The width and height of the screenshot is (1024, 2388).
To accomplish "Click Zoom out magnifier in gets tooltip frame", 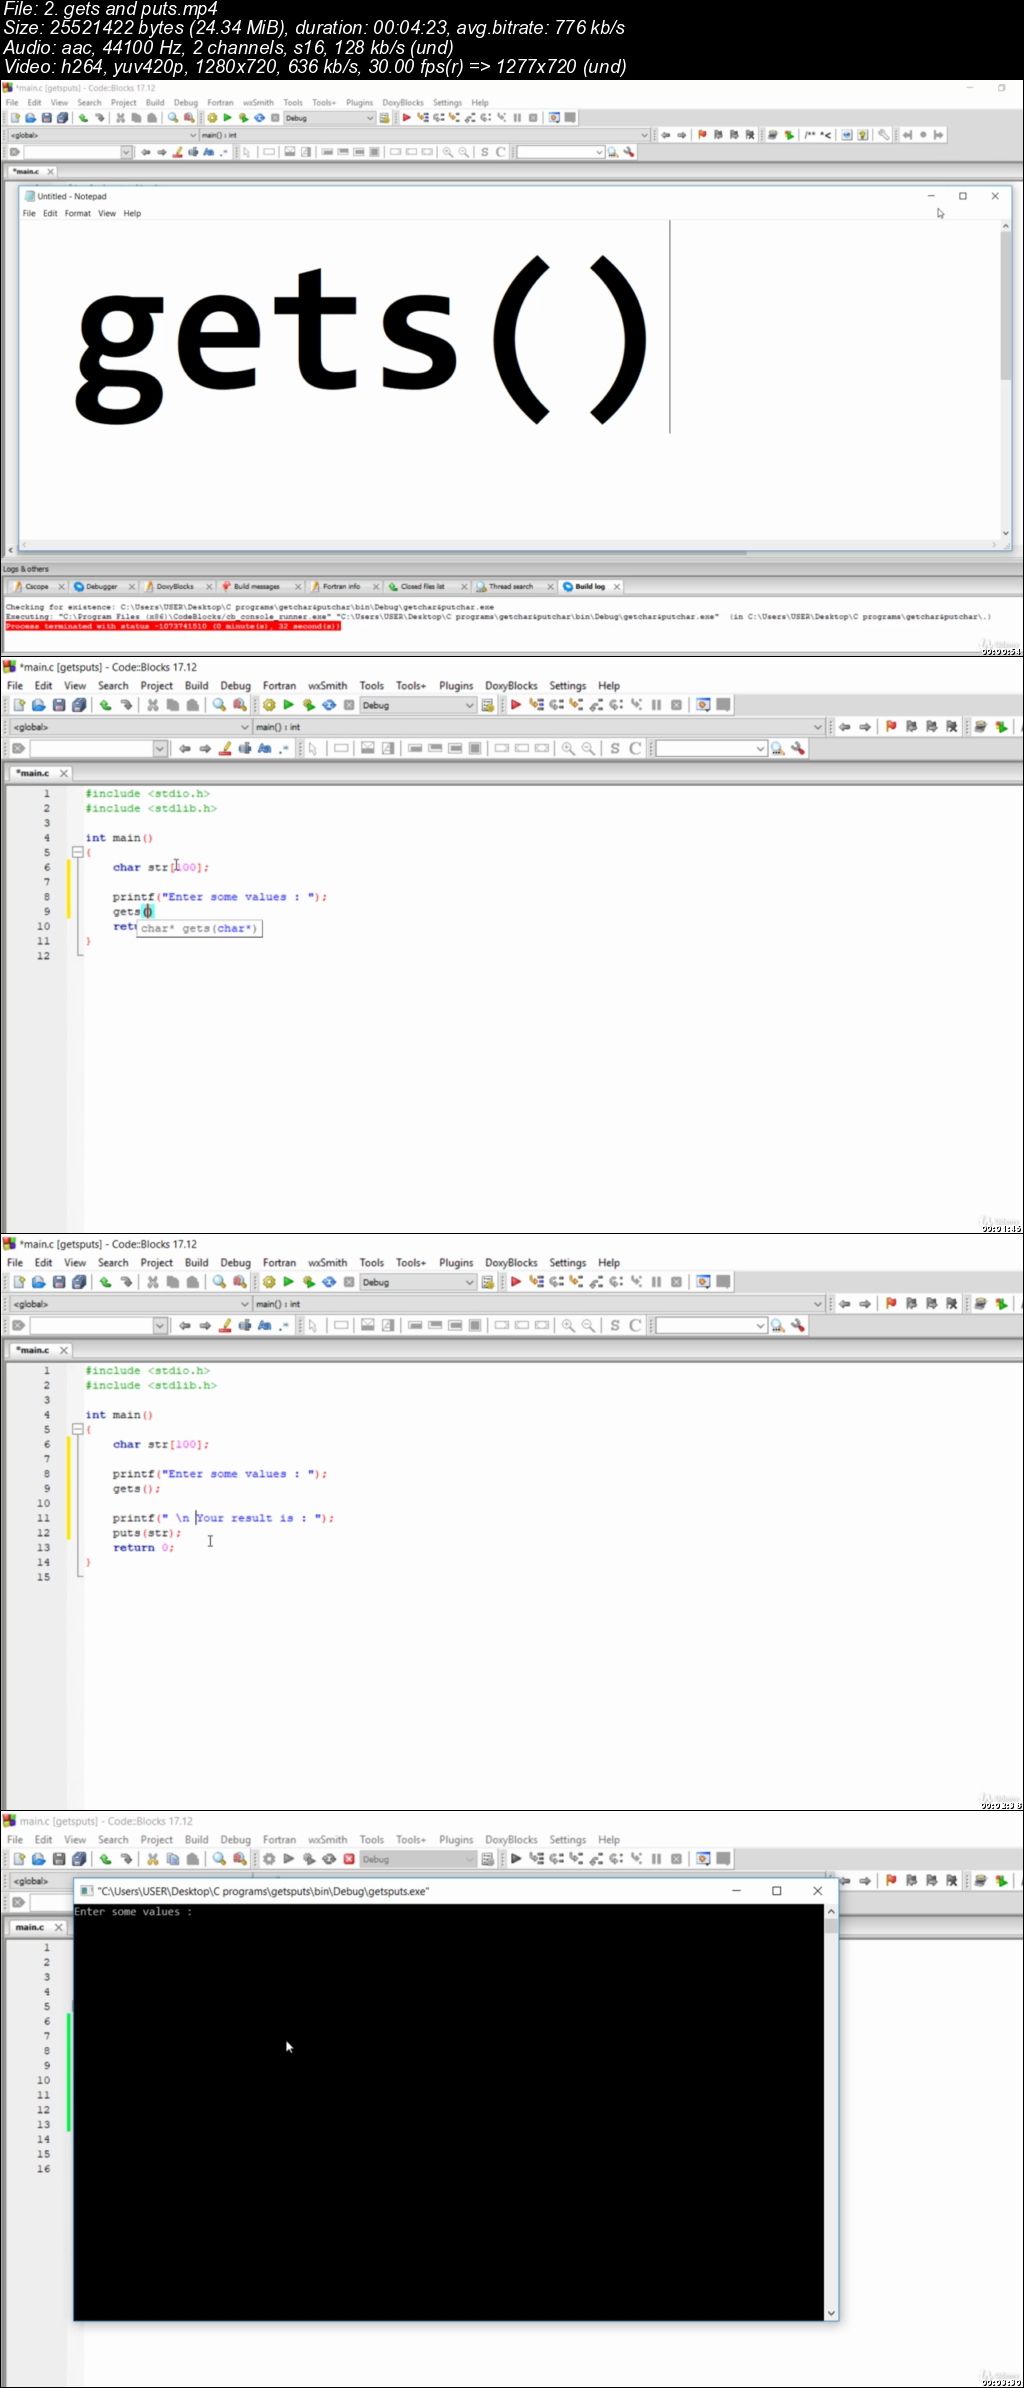I will point(588,748).
